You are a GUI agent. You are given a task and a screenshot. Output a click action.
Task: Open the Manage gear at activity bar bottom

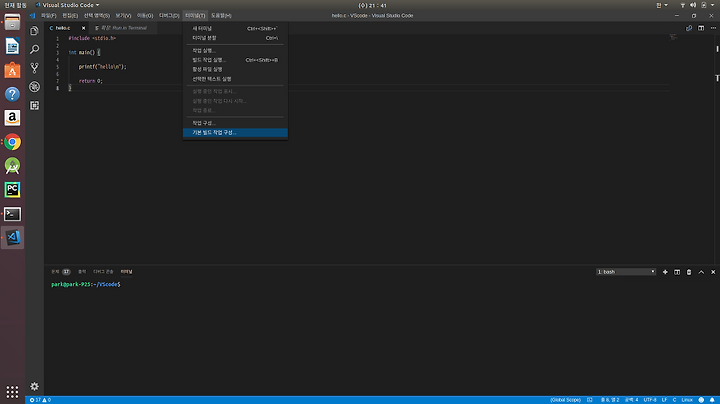tap(34, 386)
